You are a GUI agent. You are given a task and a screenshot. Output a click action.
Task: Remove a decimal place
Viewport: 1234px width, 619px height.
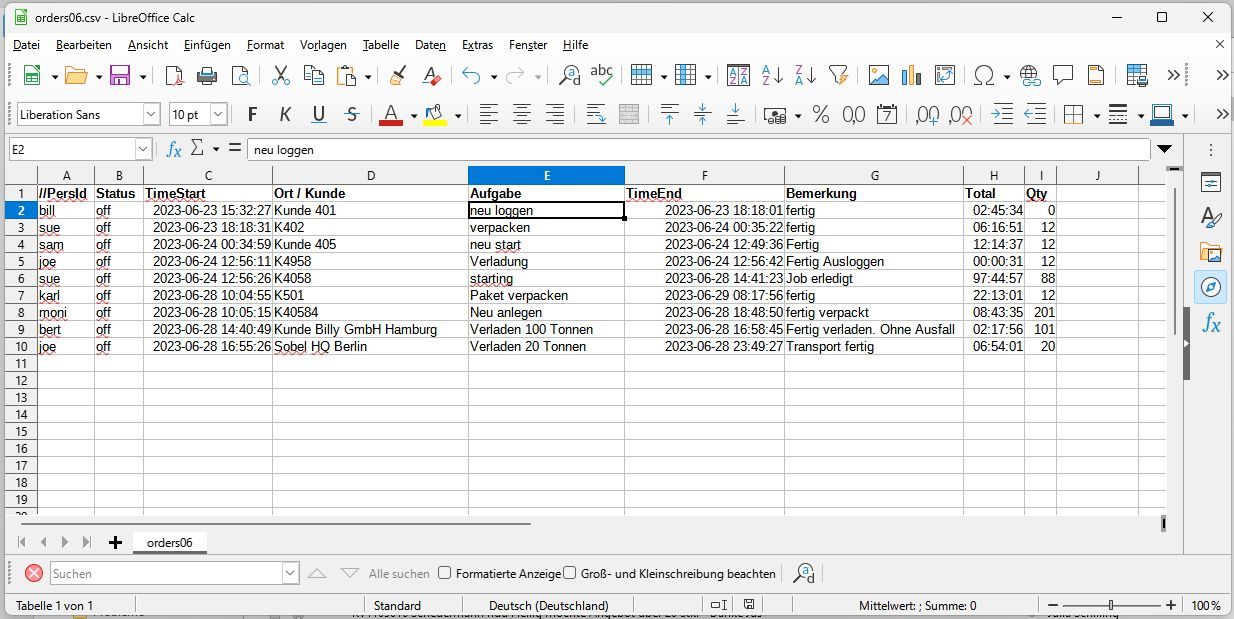960,115
